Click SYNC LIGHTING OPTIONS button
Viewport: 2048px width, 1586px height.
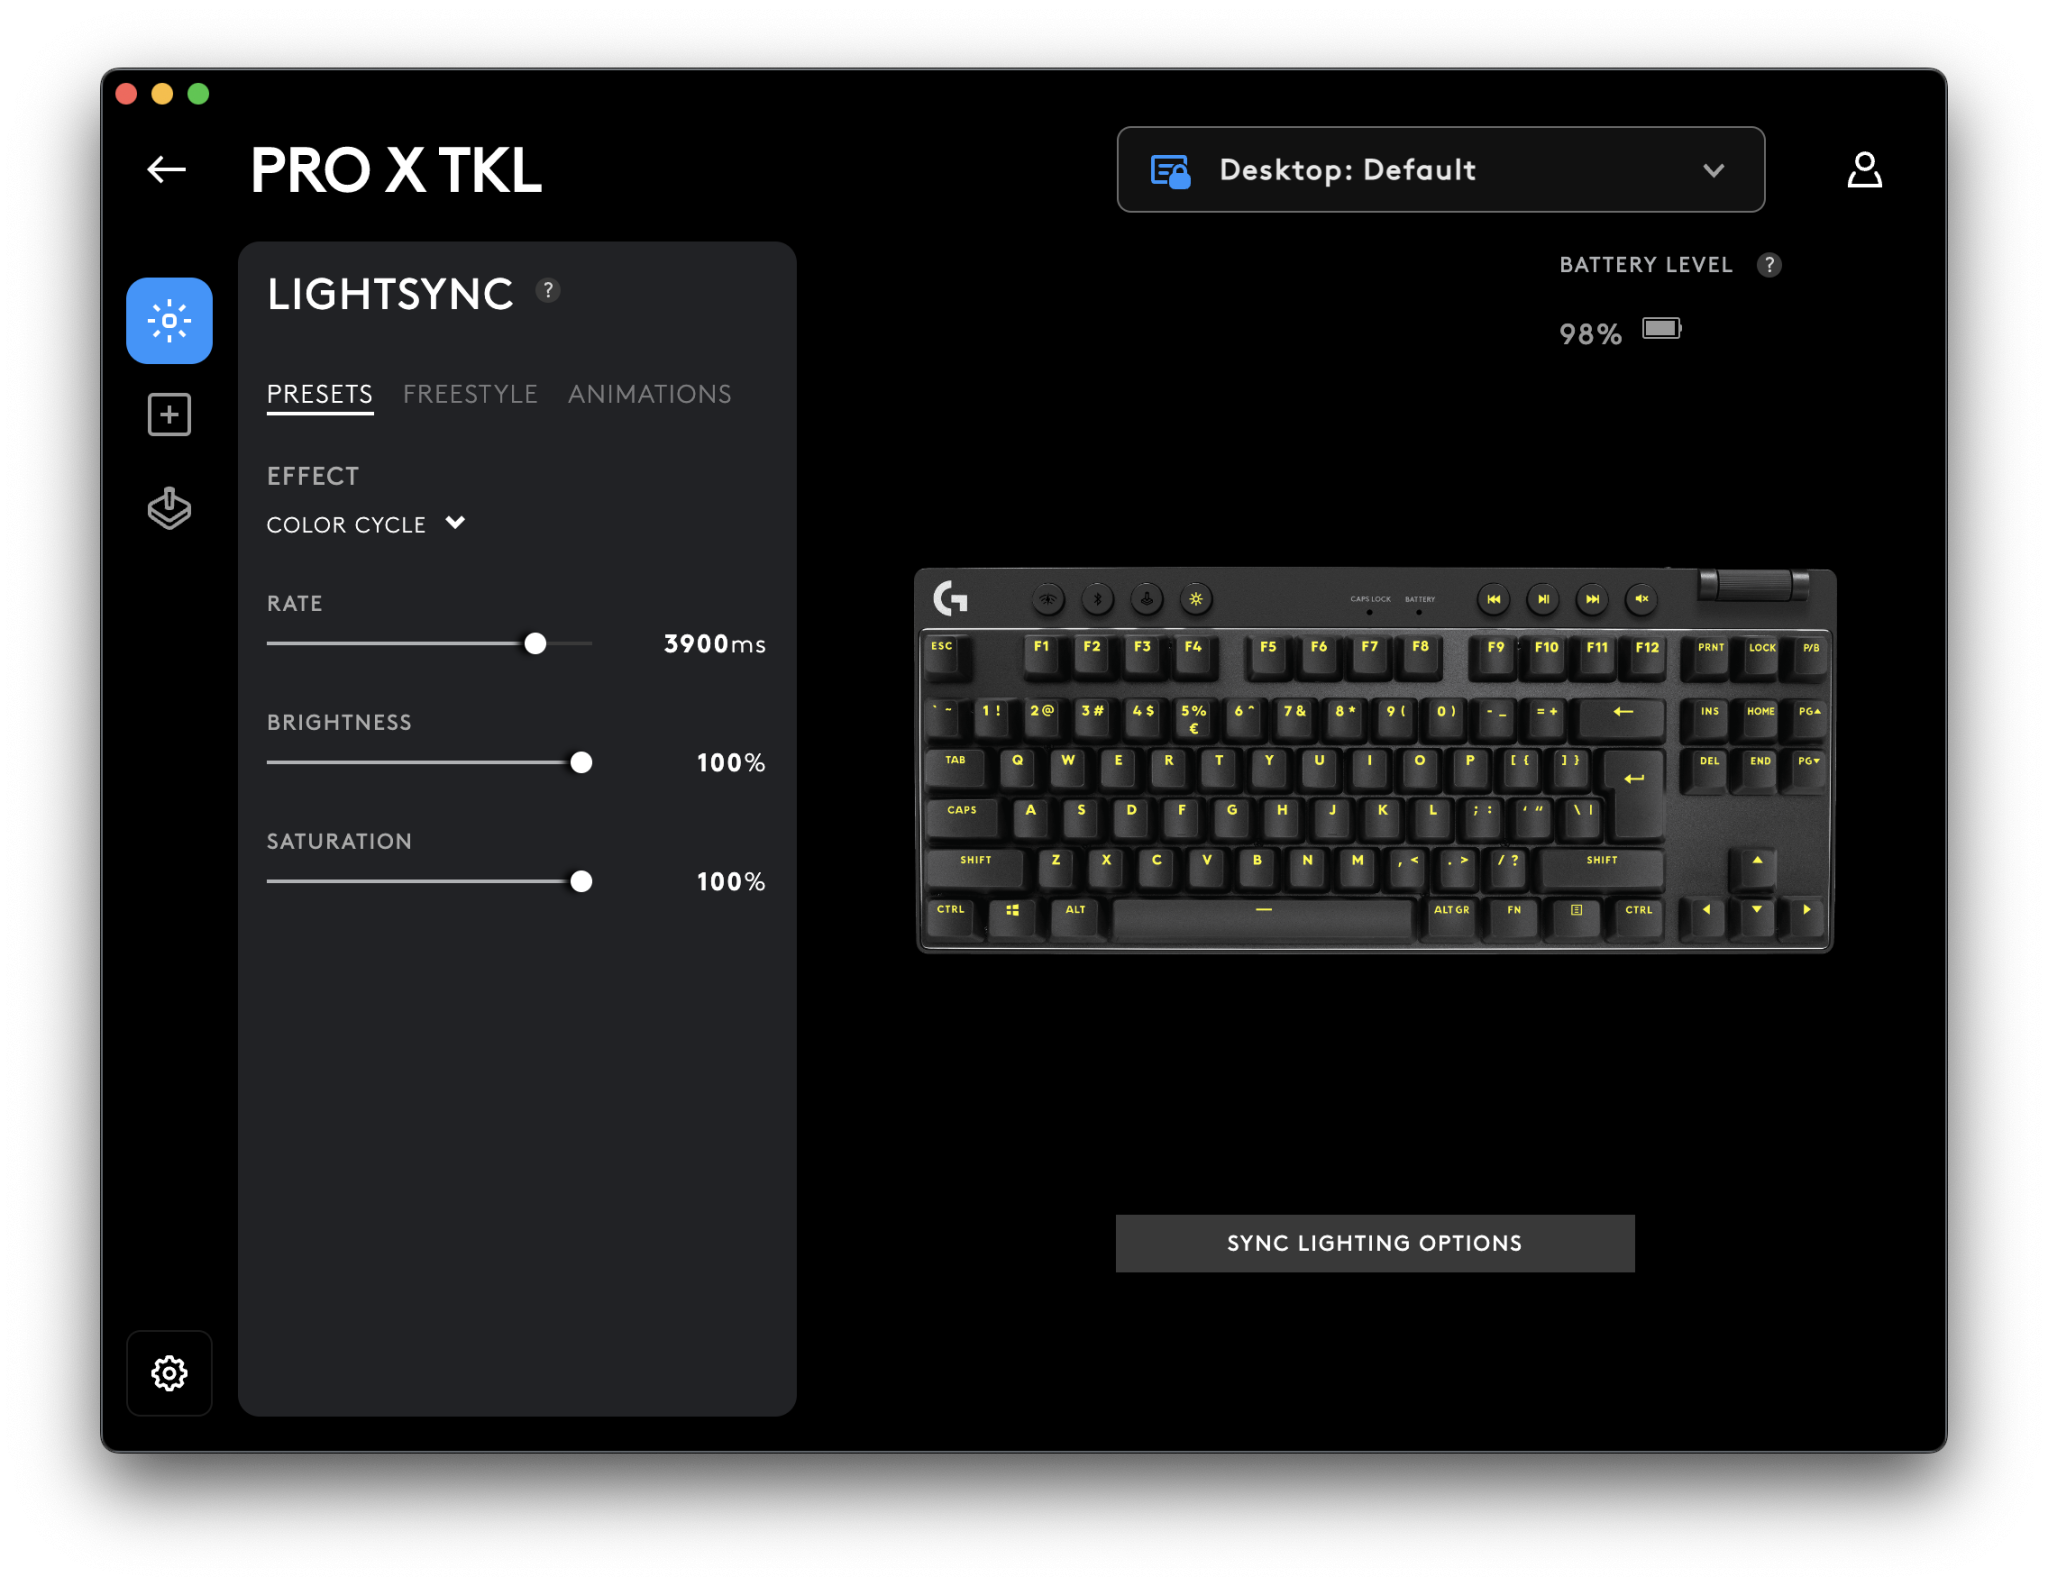[x=1375, y=1243]
